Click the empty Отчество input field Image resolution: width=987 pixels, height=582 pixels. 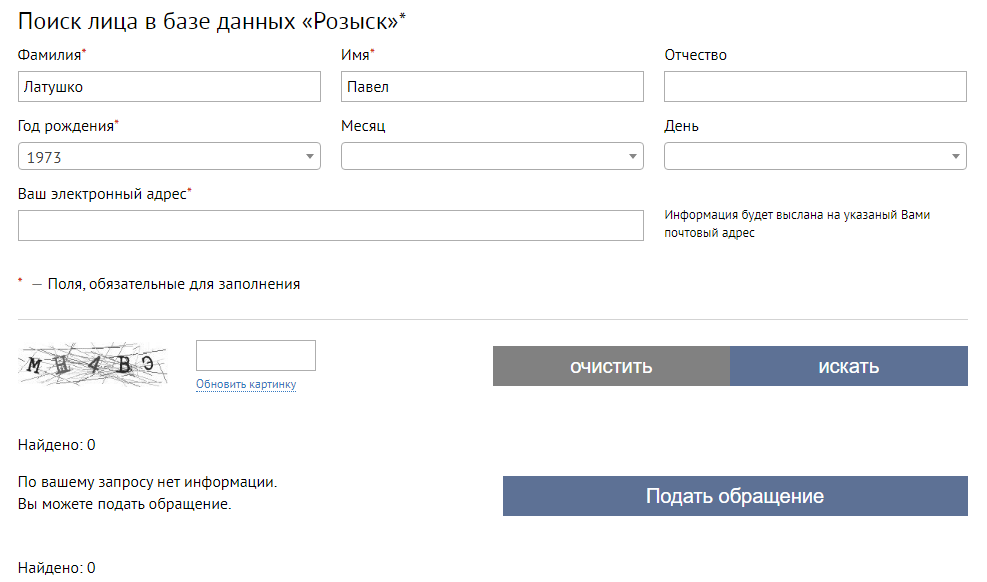point(815,87)
